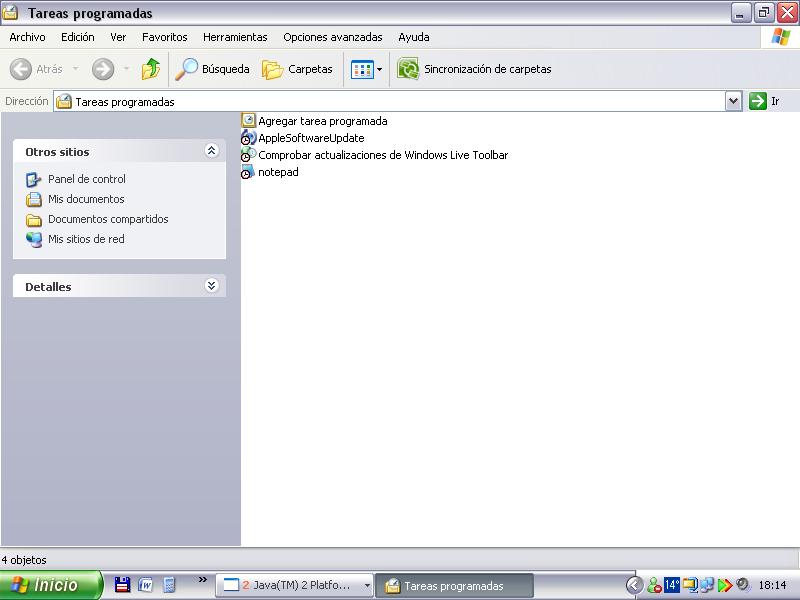
Task: Open the Panel de control link
Action: 86,179
